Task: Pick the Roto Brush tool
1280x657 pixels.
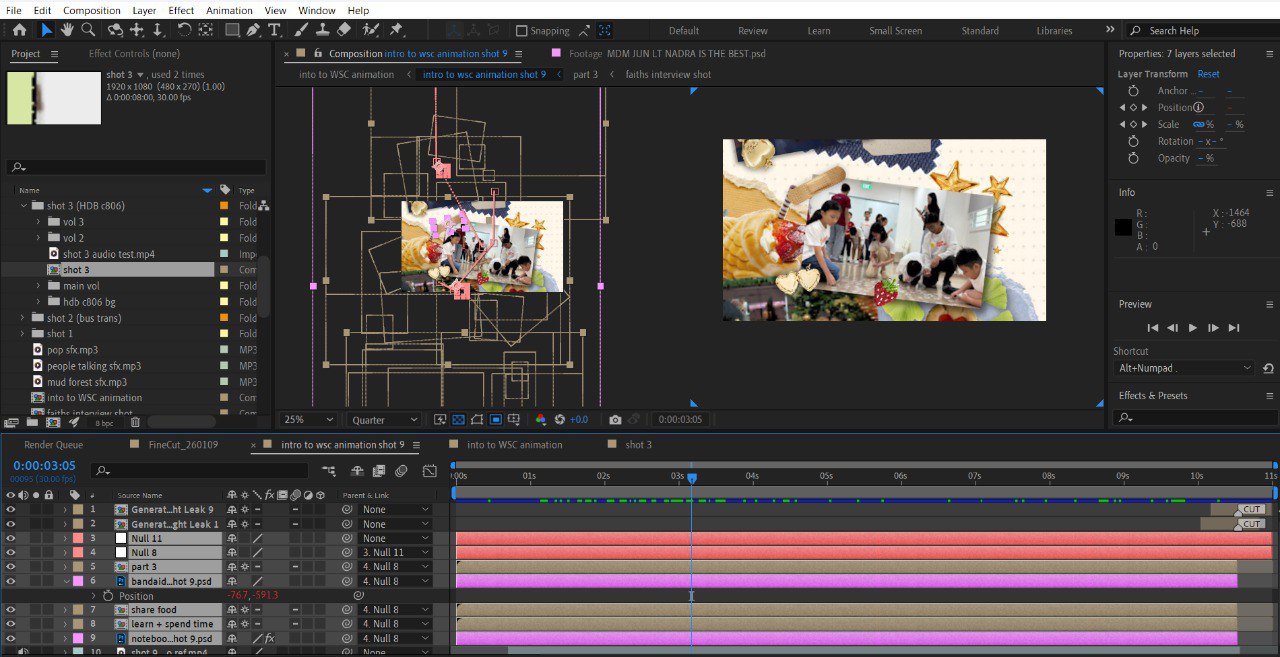Action: (369, 31)
